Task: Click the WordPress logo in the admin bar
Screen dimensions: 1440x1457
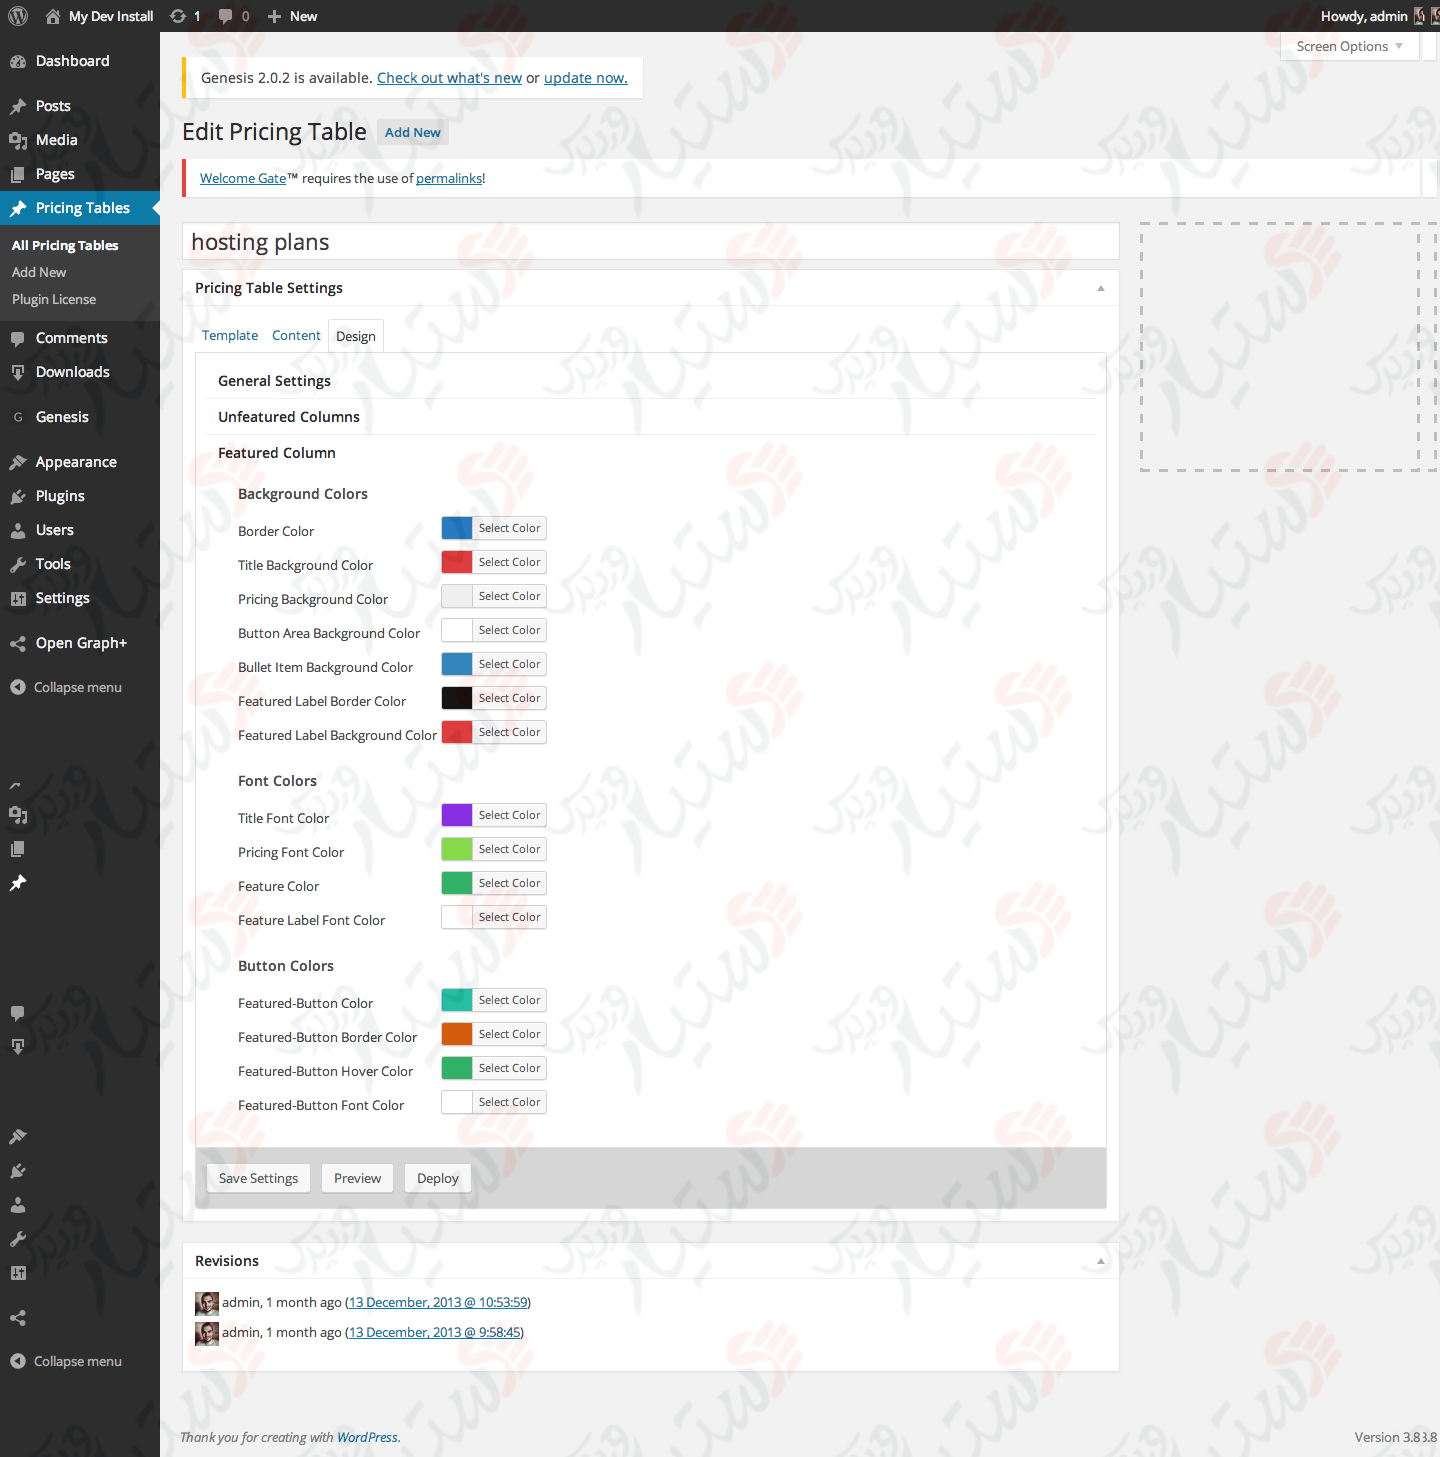Action: (x=17, y=16)
